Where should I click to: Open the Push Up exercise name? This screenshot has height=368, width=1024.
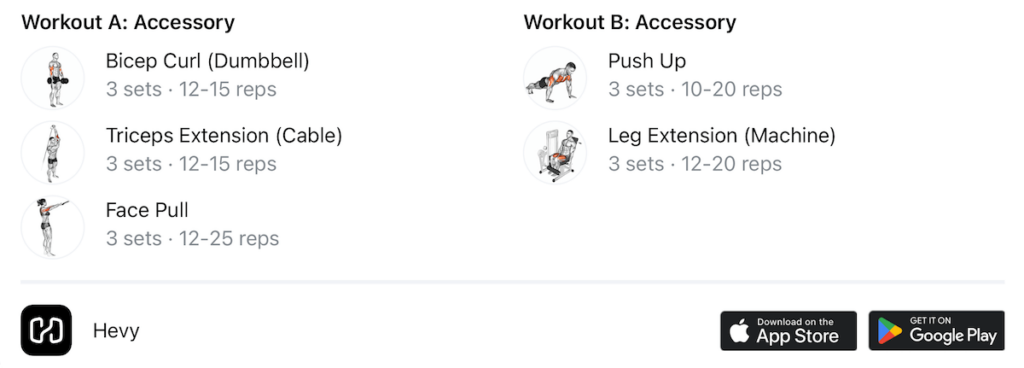(647, 62)
